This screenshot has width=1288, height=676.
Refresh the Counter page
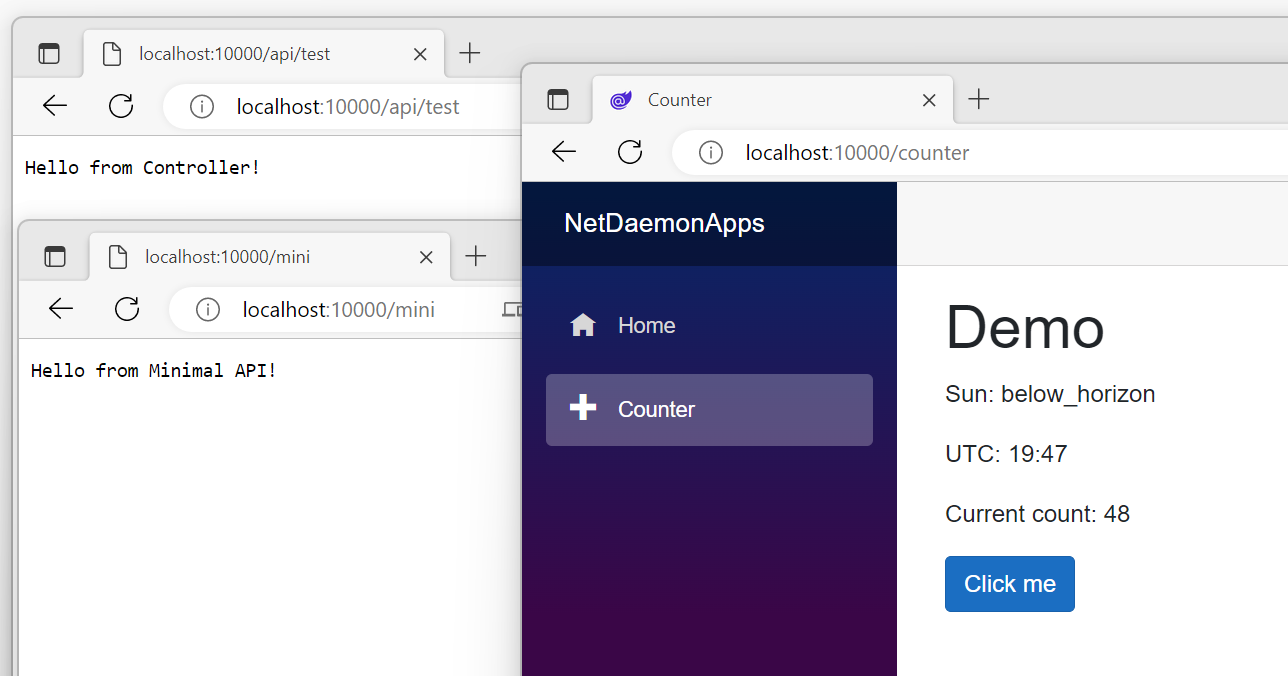tap(630, 152)
